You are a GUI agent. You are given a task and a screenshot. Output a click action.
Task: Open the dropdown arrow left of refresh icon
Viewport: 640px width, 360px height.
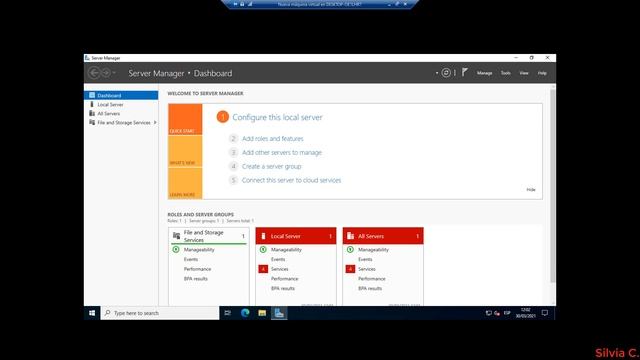point(437,73)
